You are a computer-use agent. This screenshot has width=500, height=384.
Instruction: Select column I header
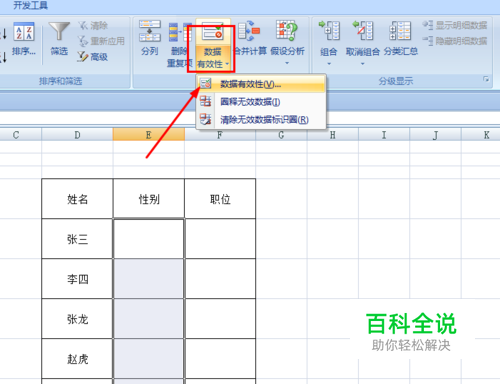[384, 135]
